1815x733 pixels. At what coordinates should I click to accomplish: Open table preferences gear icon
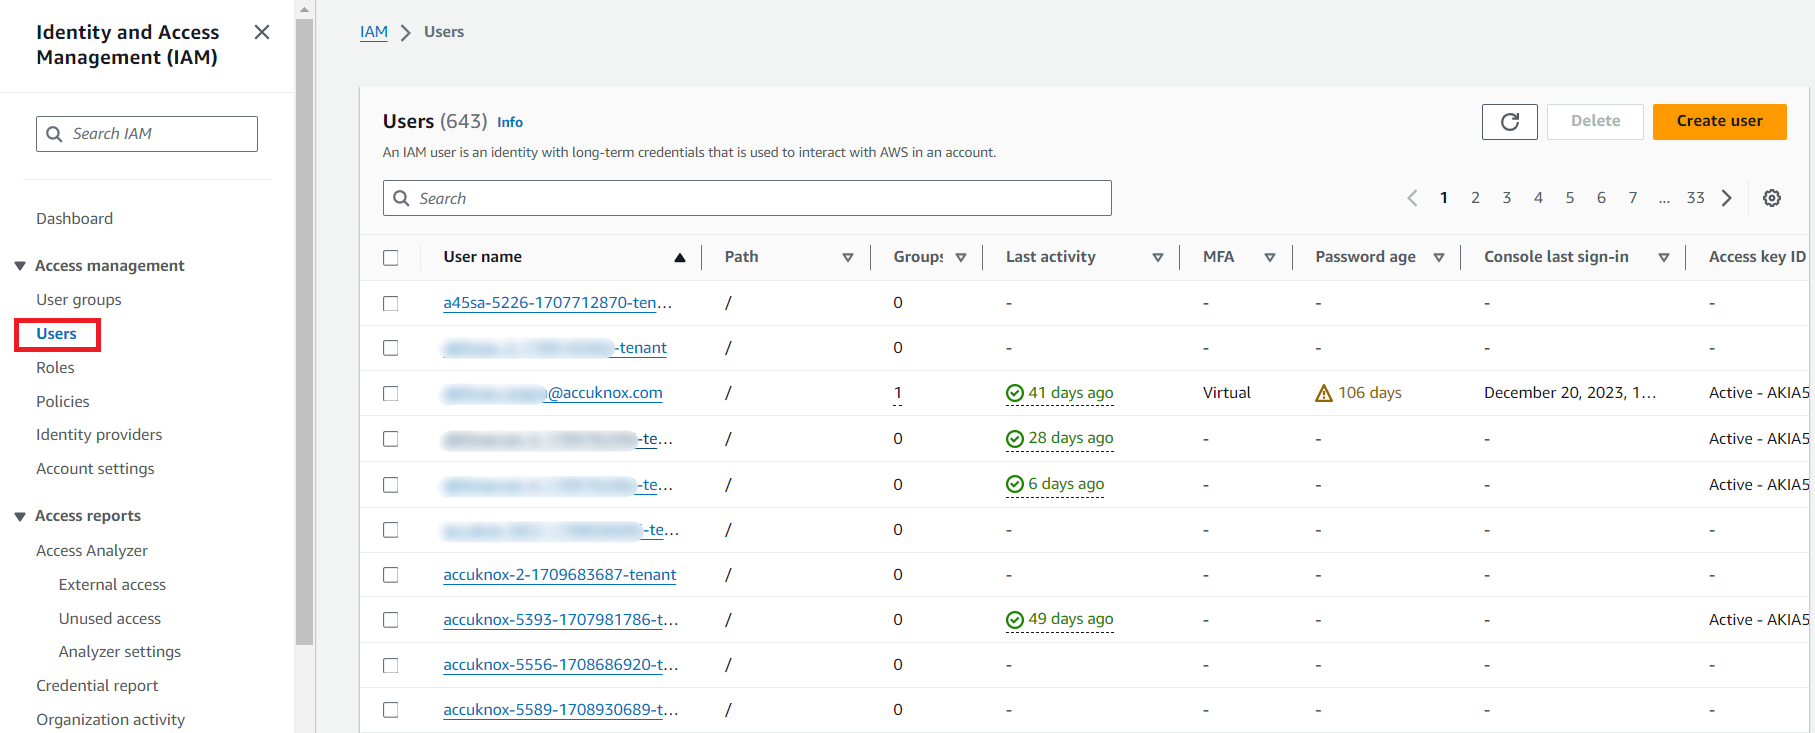[1771, 198]
